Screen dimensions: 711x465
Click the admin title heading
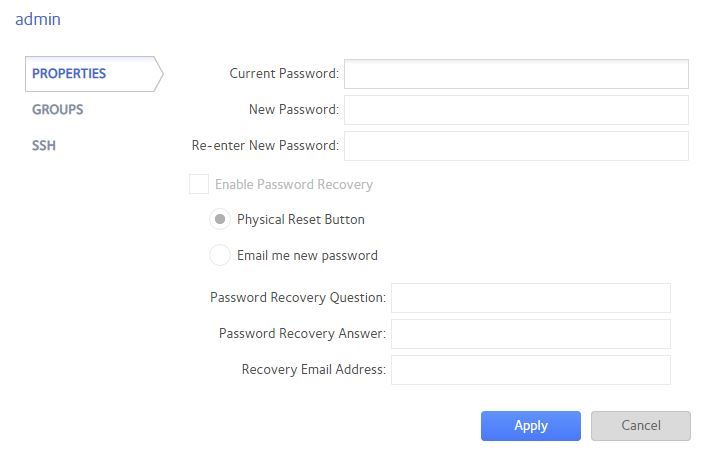(38, 19)
